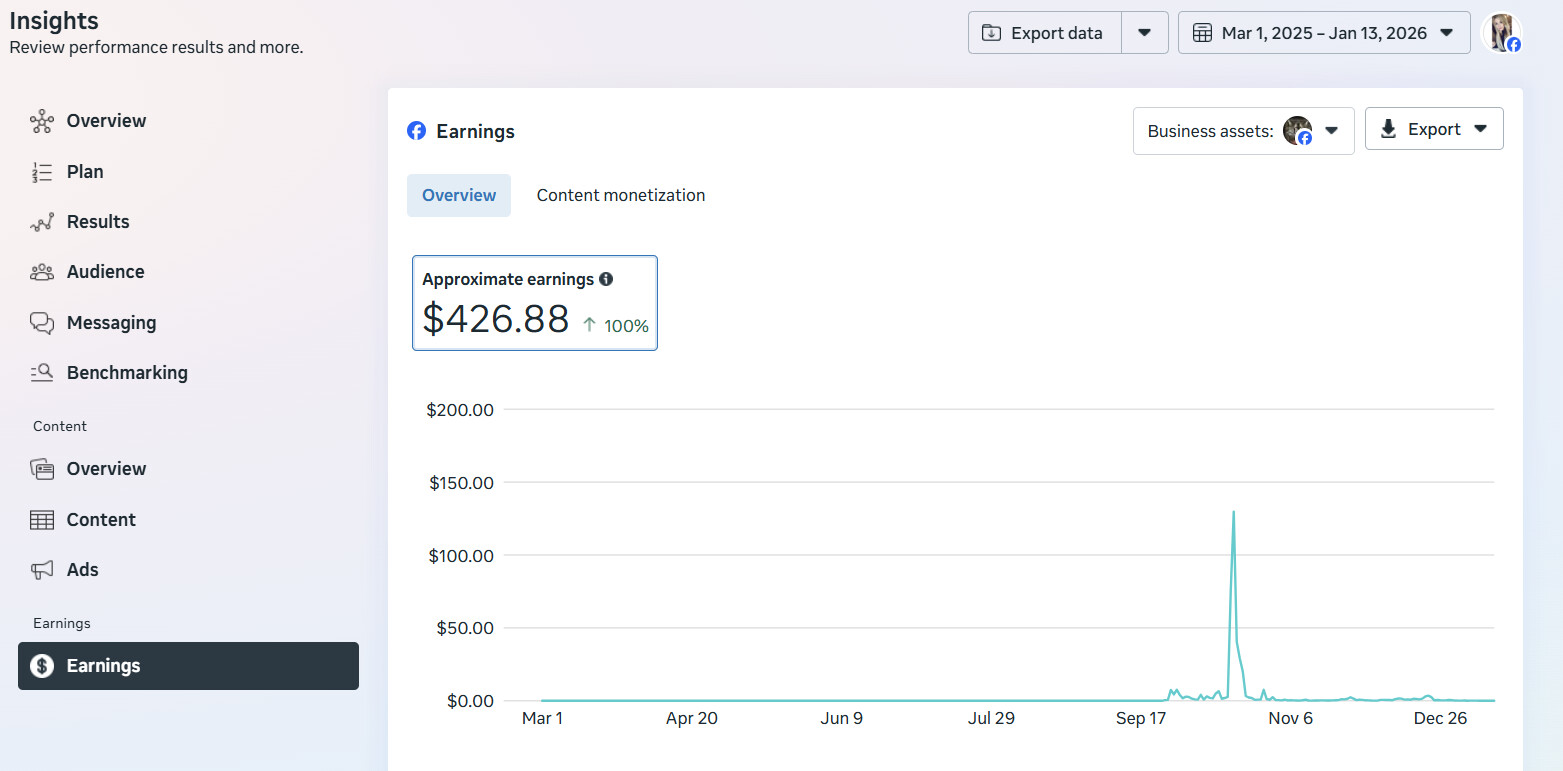1563x771 pixels.
Task: Switch to the Content monetization tab
Action: point(620,196)
